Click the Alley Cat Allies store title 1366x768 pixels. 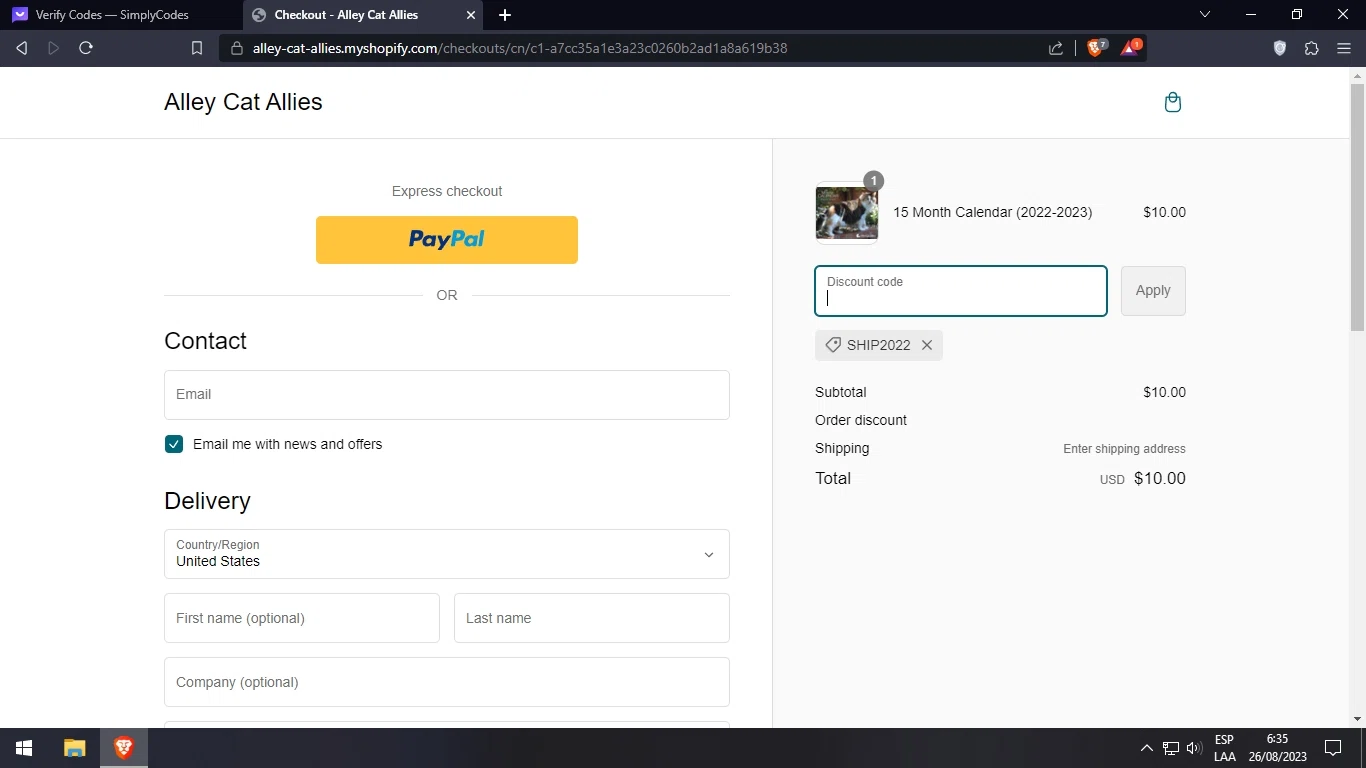(x=243, y=102)
